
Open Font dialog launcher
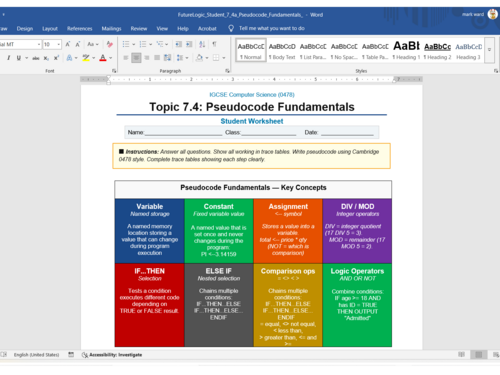[114, 71]
